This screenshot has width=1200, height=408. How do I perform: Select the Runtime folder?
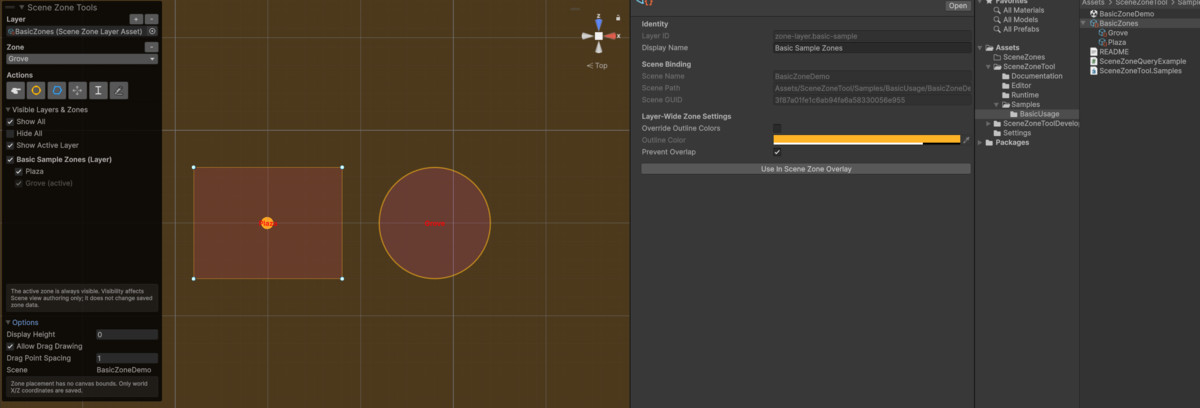coord(1020,95)
